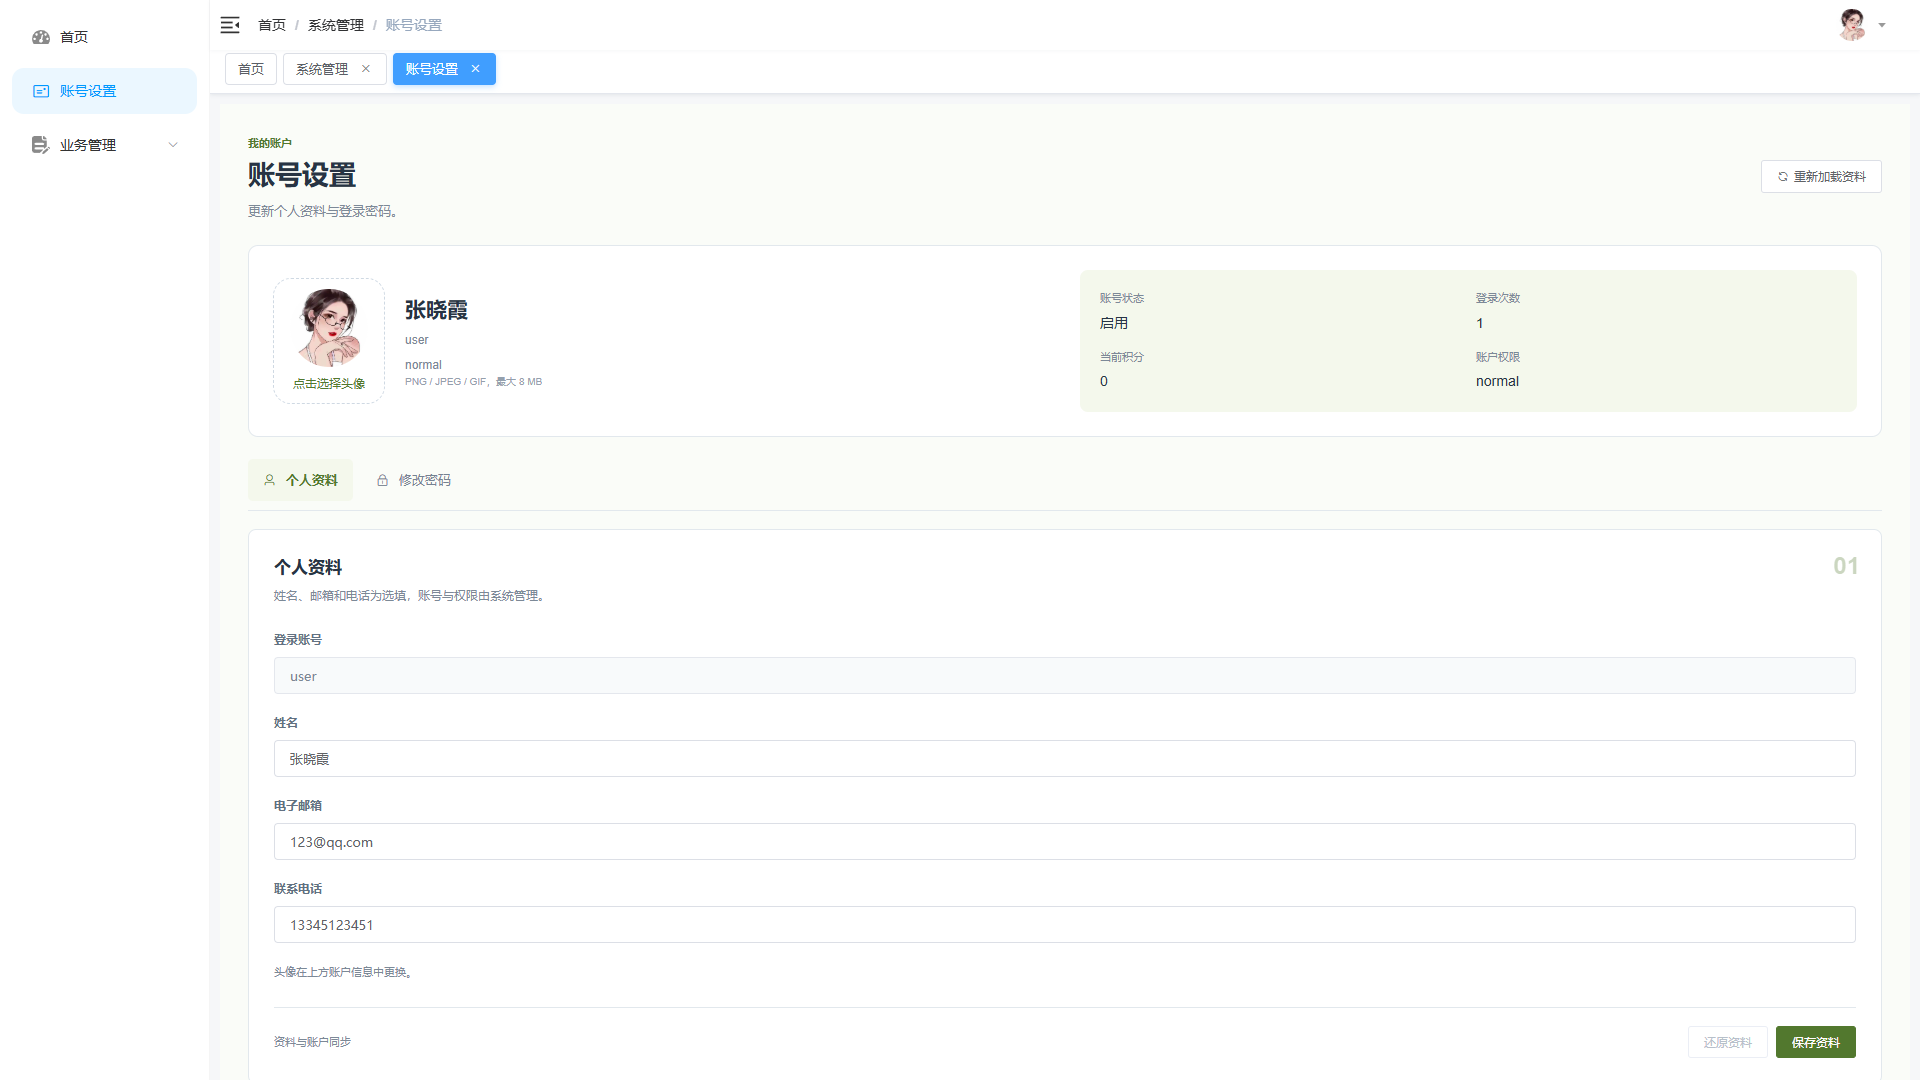The width and height of the screenshot is (1920, 1080).
Task: Click the 账号状态 value 启用
Action: click(x=1114, y=323)
